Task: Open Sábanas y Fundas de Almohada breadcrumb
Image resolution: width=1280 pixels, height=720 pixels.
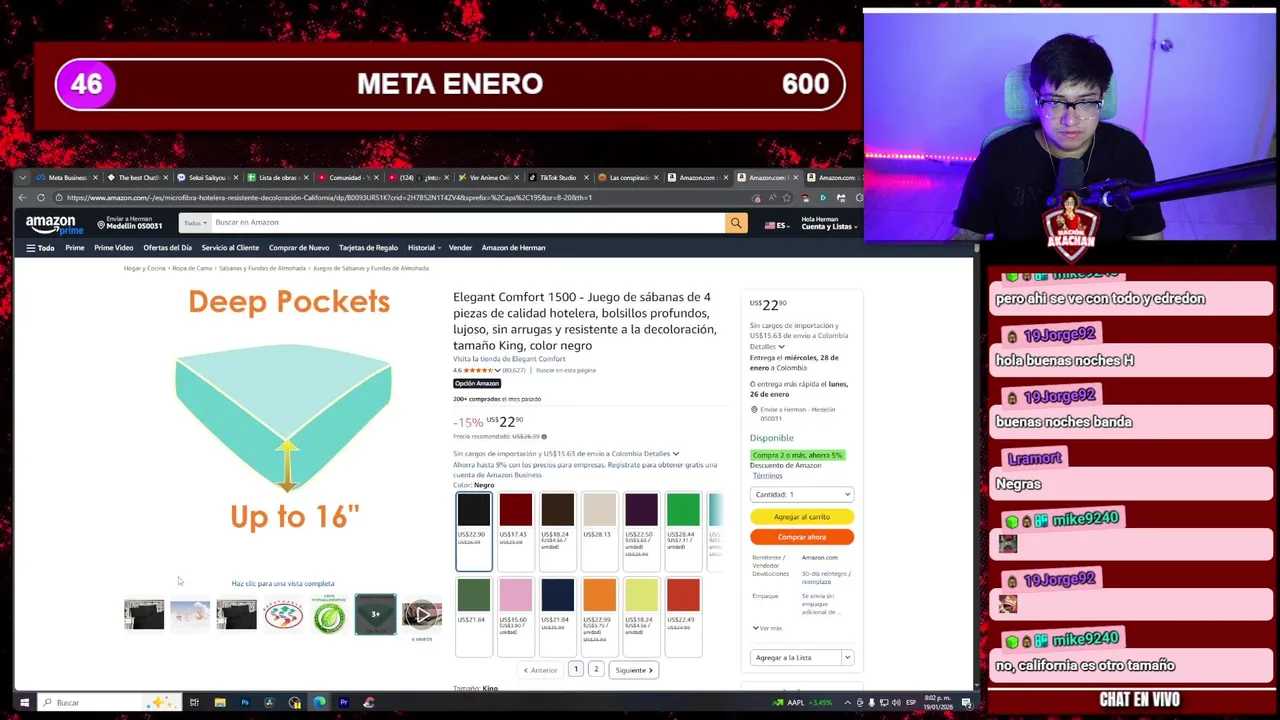Action: point(263,268)
